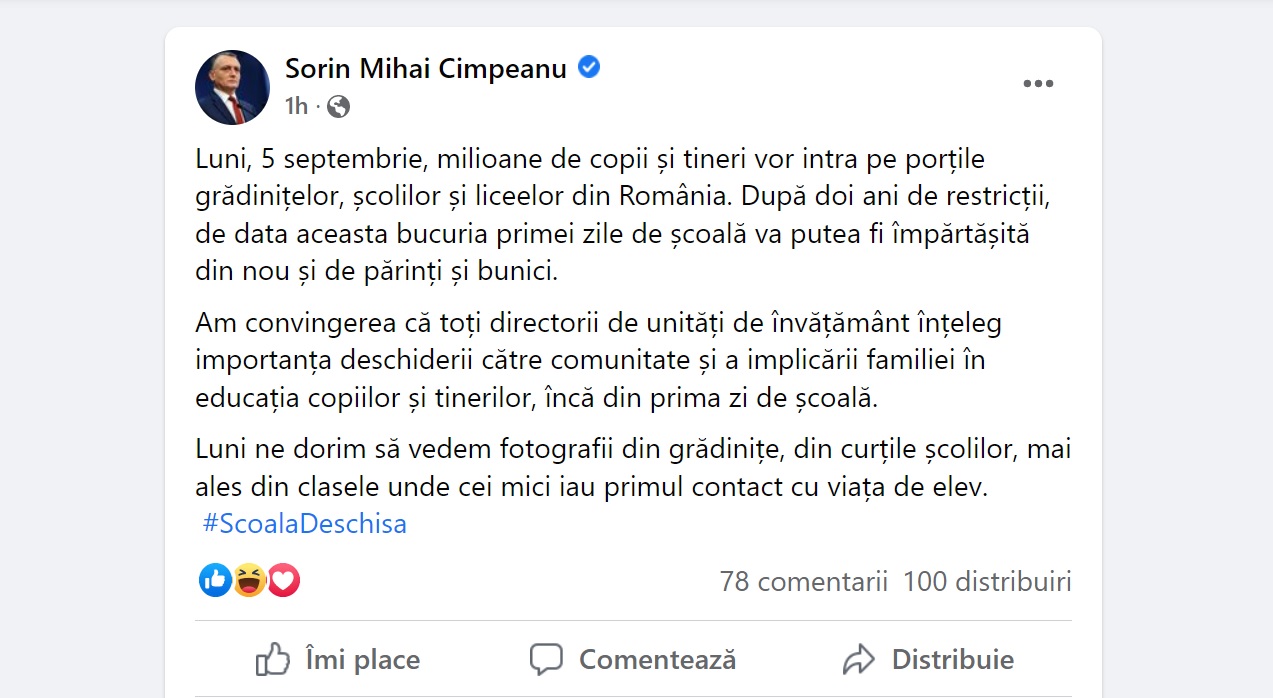
Task: Click the share arrow icon
Action: pyautogui.click(x=859, y=660)
